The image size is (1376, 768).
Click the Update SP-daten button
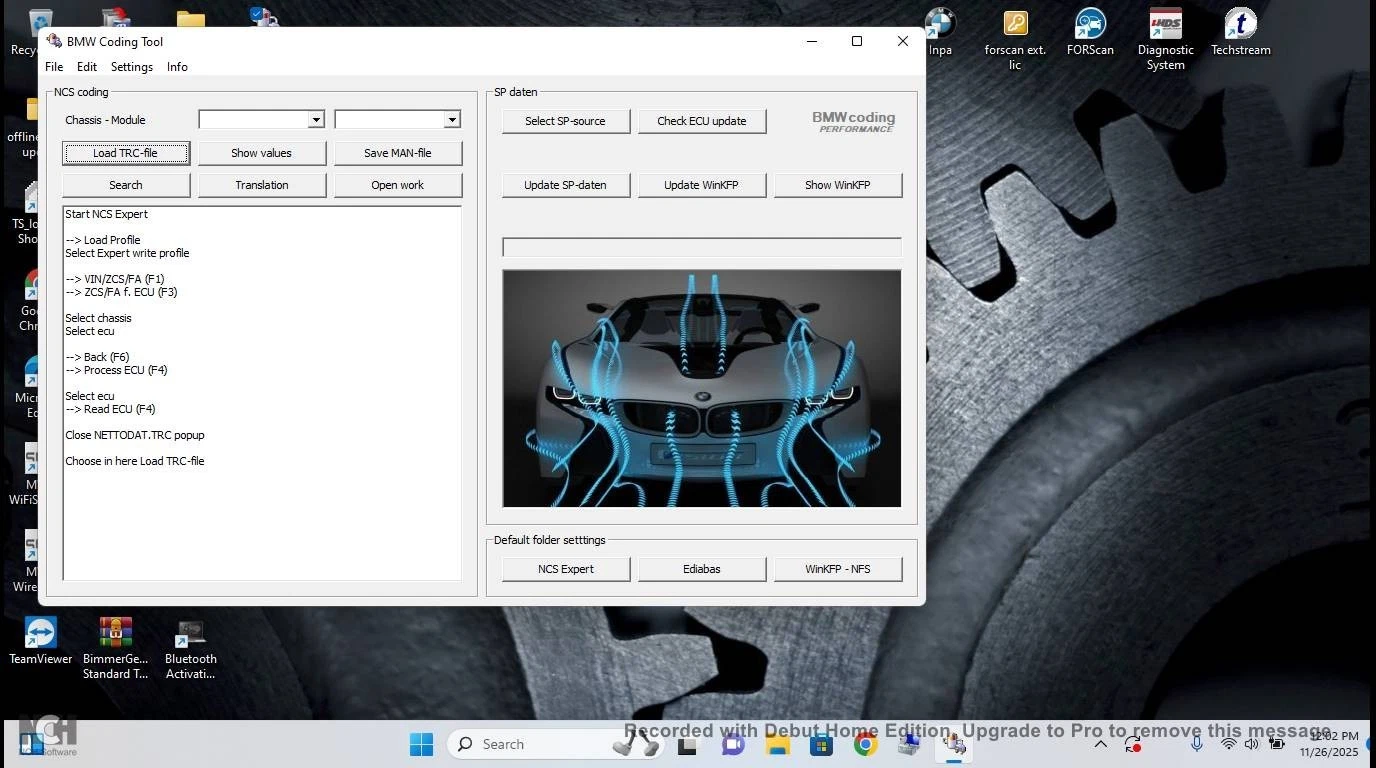point(566,185)
